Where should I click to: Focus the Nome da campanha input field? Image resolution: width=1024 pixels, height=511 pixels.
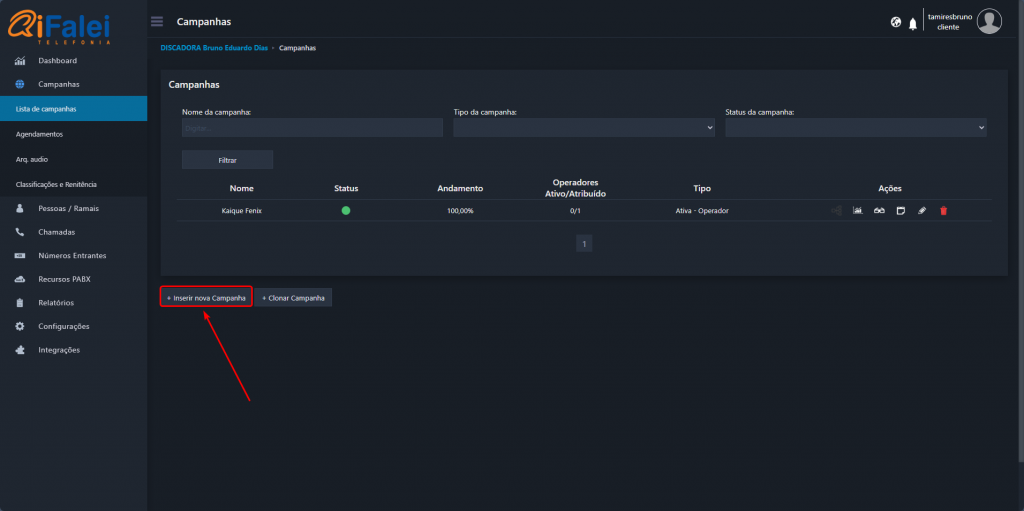point(312,128)
